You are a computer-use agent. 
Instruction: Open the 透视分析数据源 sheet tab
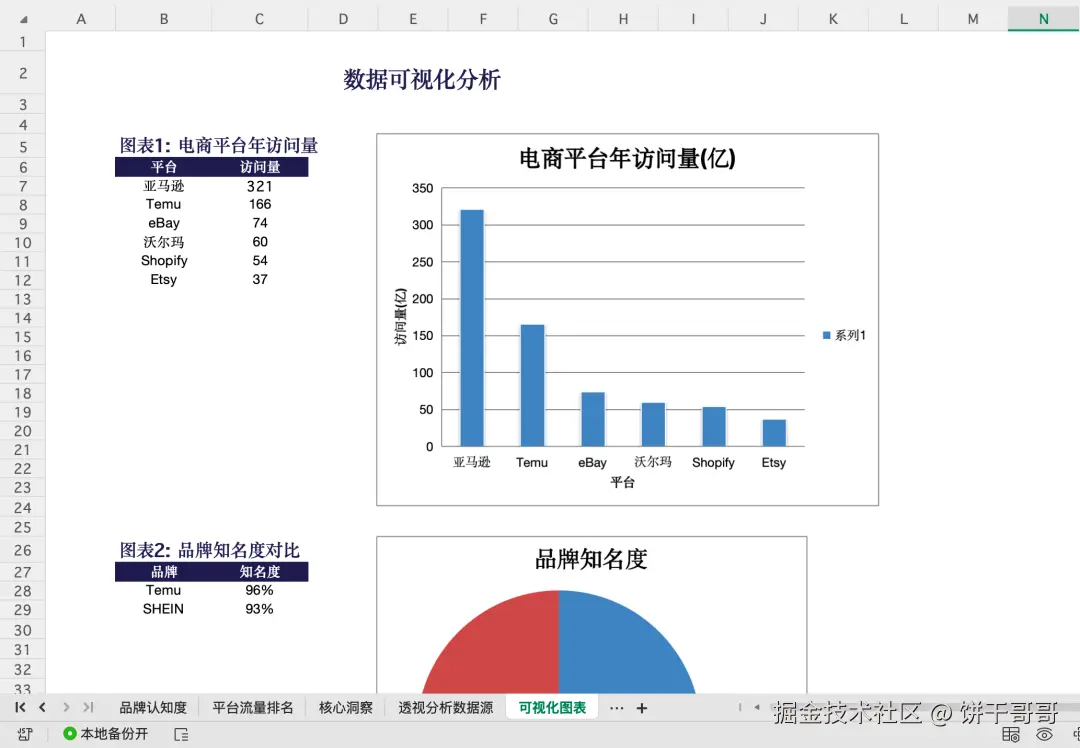(x=446, y=708)
